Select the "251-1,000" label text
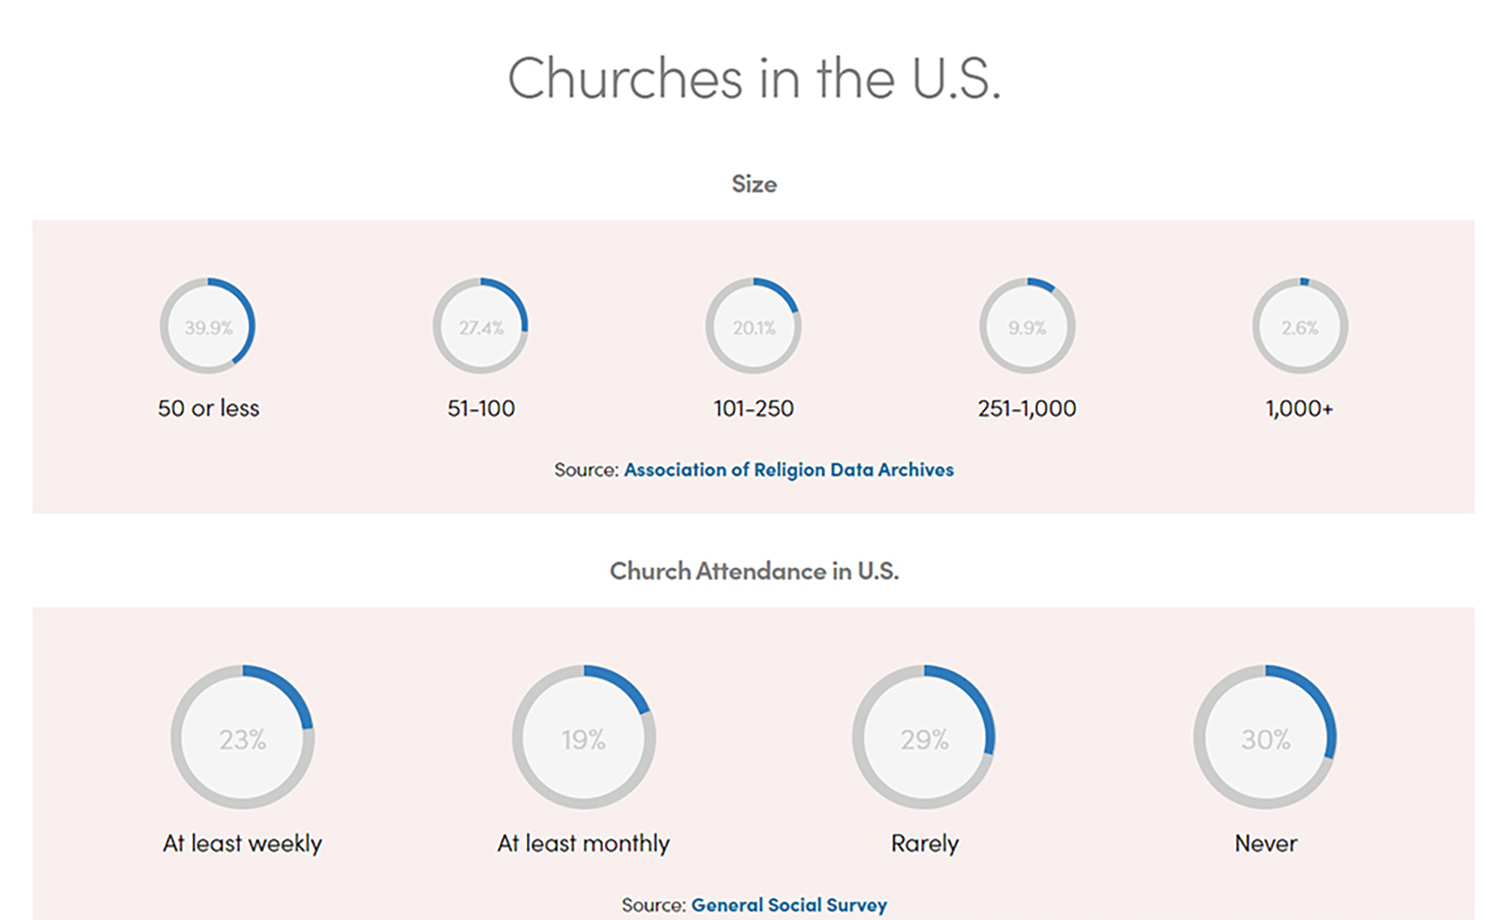 pos(1027,408)
